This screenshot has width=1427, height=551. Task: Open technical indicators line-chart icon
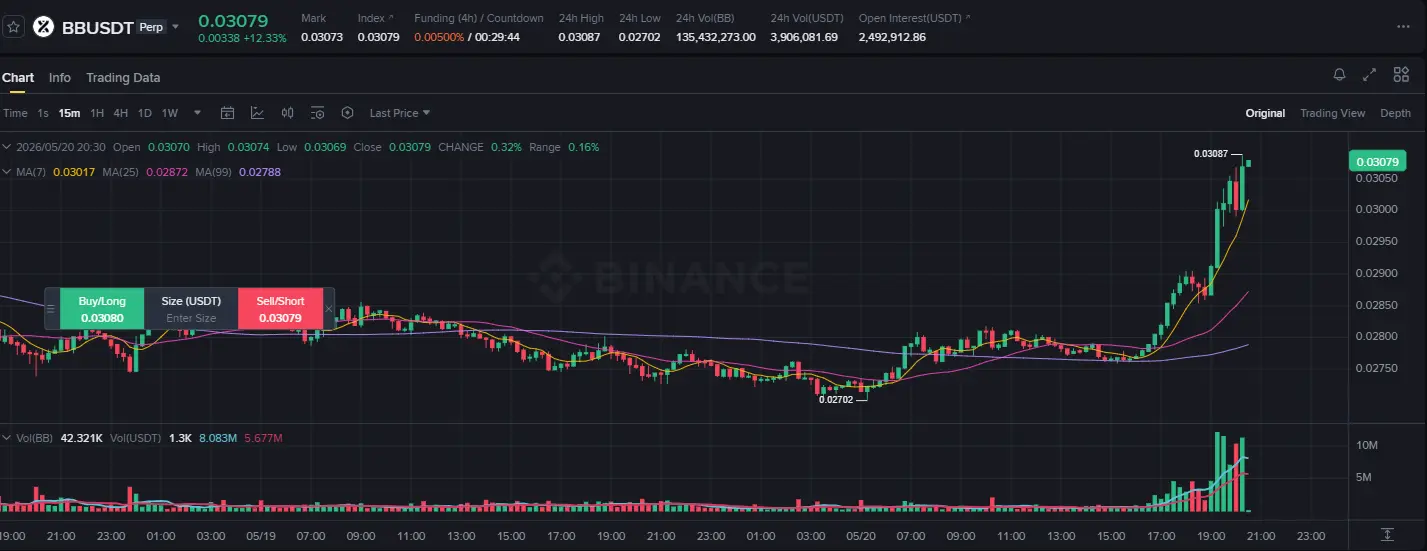pyautogui.click(x=257, y=113)
